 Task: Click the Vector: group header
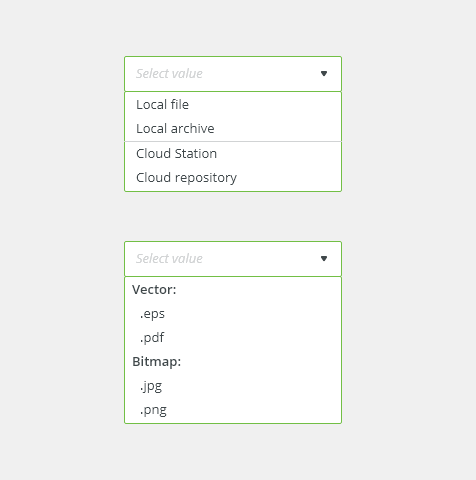154,290
